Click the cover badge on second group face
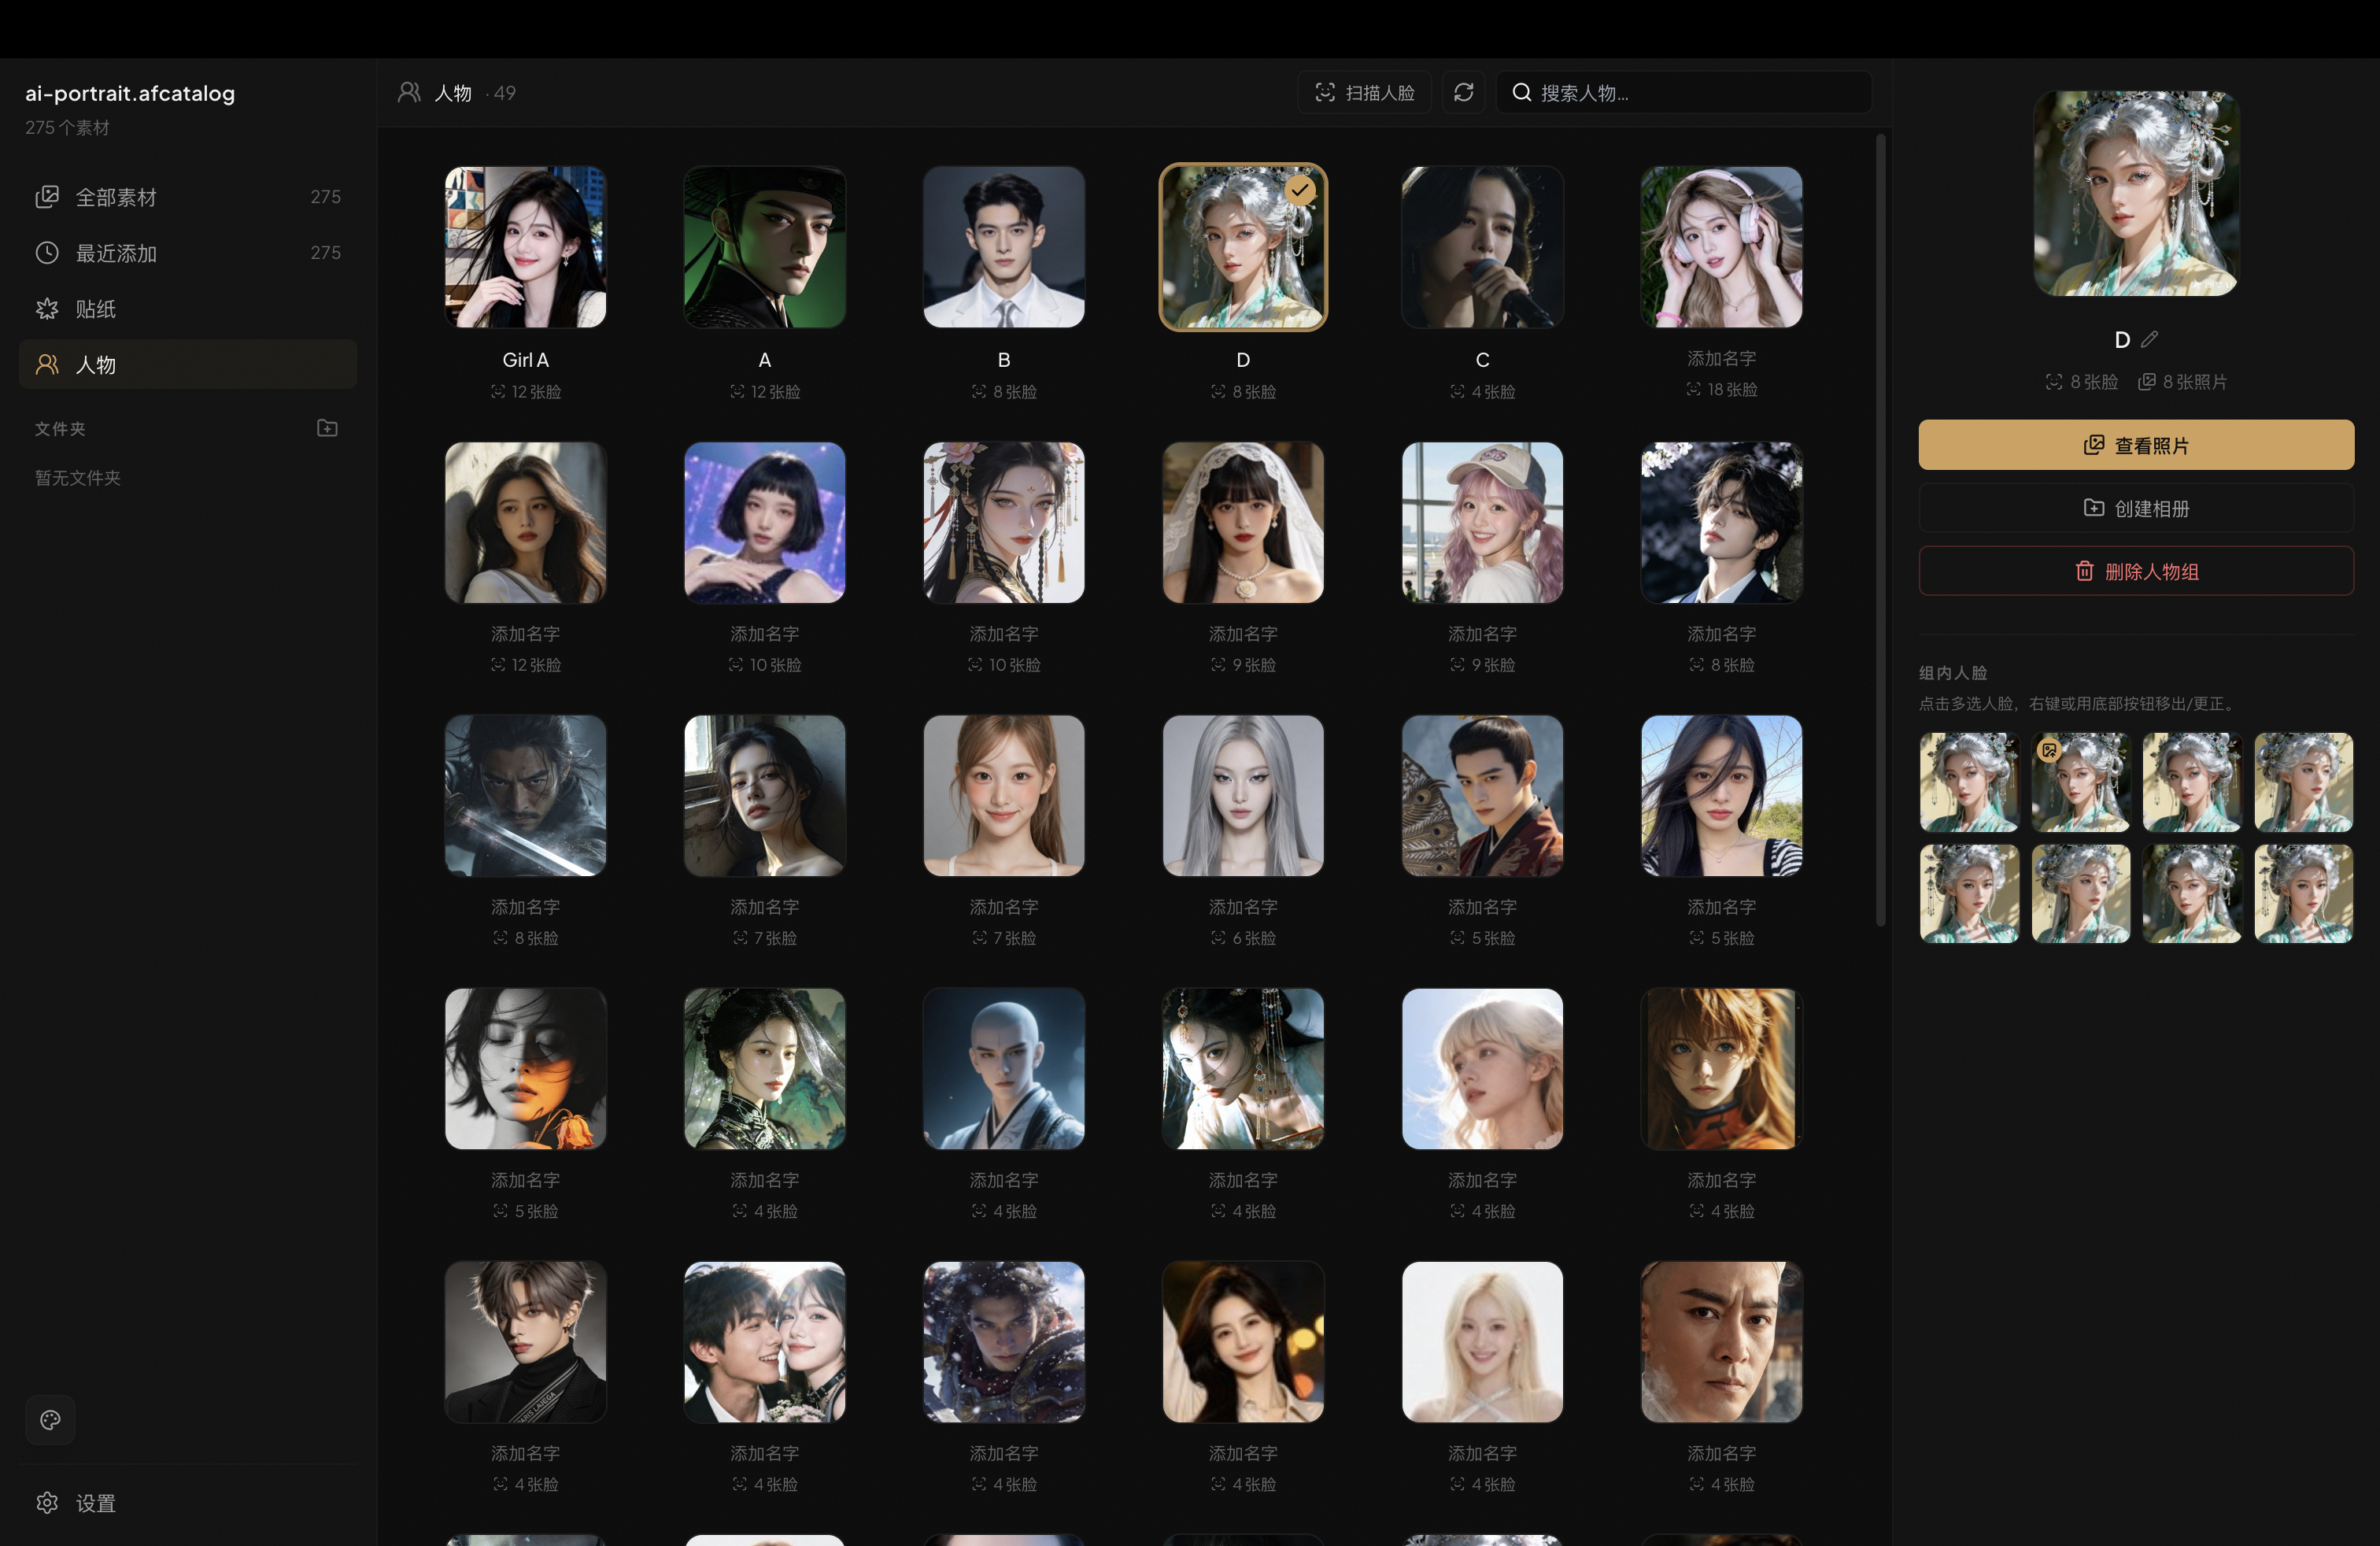This screenshot has width=2380, height=1546. (2049, 750)
